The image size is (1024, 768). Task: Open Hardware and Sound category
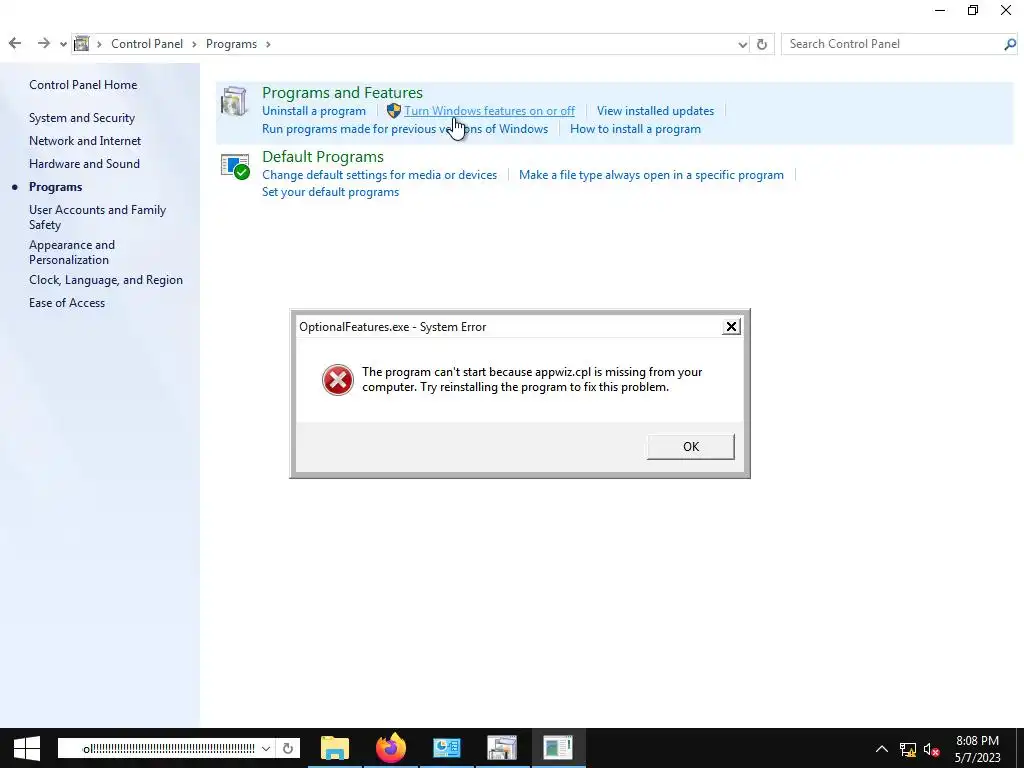tap(84, 164)
